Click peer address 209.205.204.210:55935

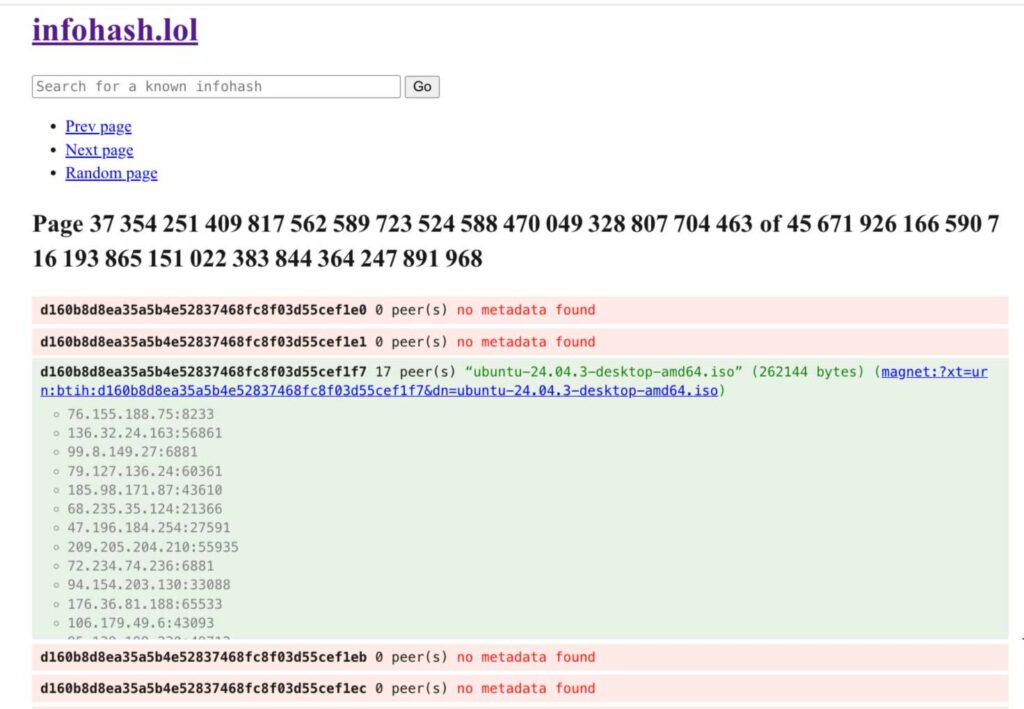coord(152,547)
